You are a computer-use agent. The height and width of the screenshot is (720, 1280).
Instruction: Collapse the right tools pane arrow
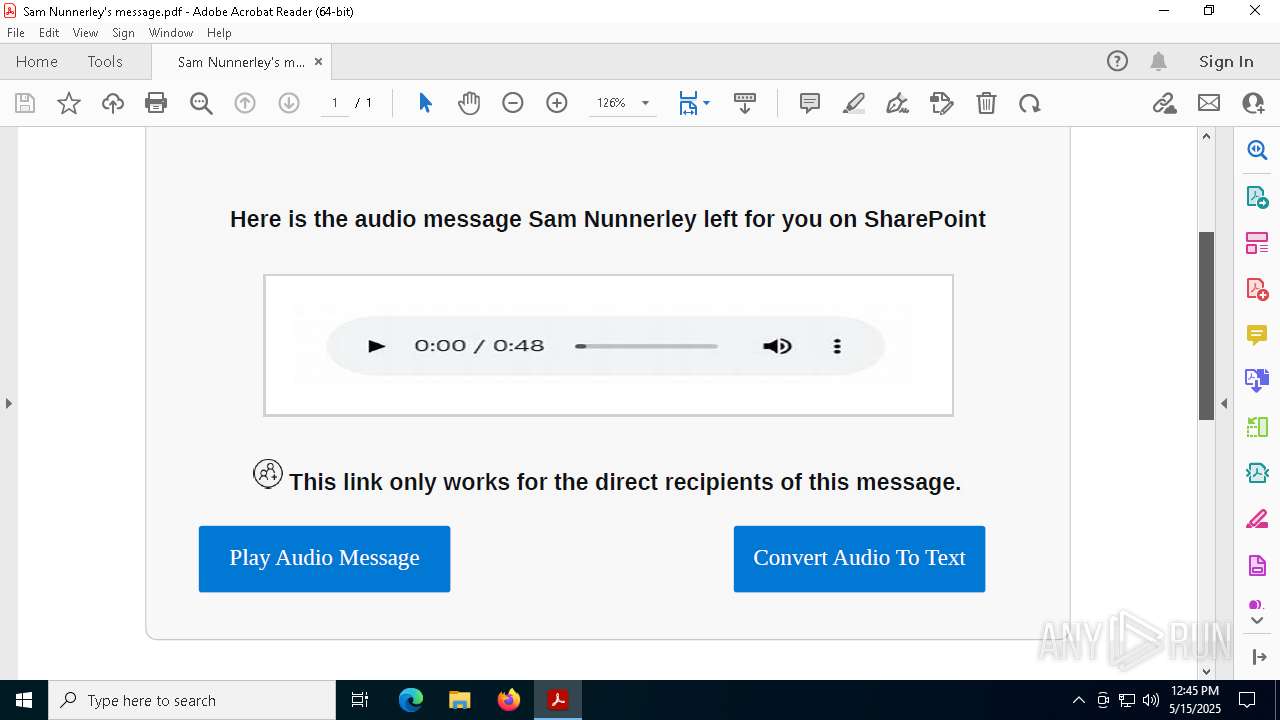coord(1224,403)
